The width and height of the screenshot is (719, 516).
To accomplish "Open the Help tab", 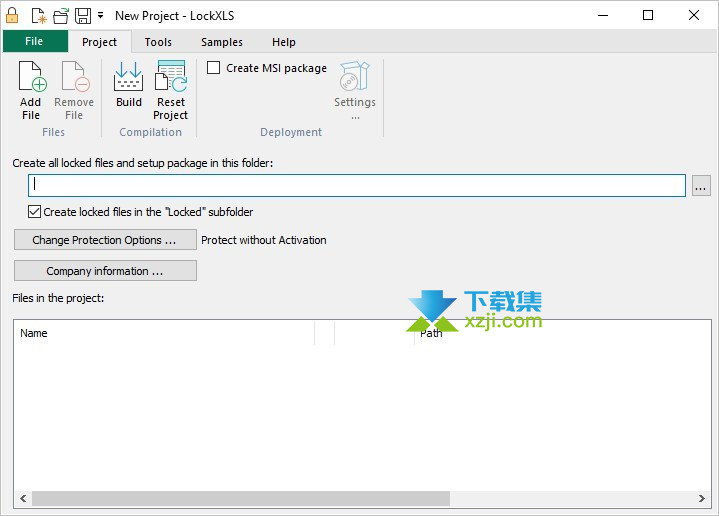I will [x=284, y=42].
